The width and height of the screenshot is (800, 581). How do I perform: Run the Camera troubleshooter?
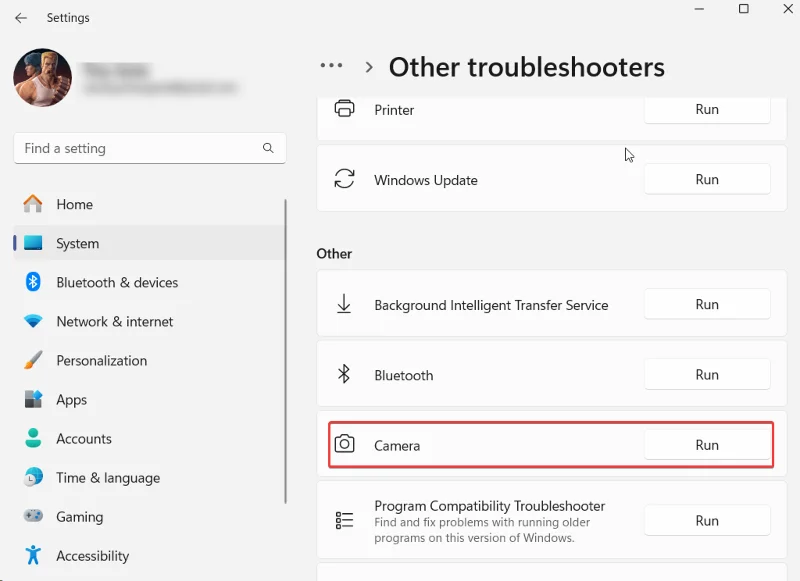pyautogui.click(x=707, y=445)
